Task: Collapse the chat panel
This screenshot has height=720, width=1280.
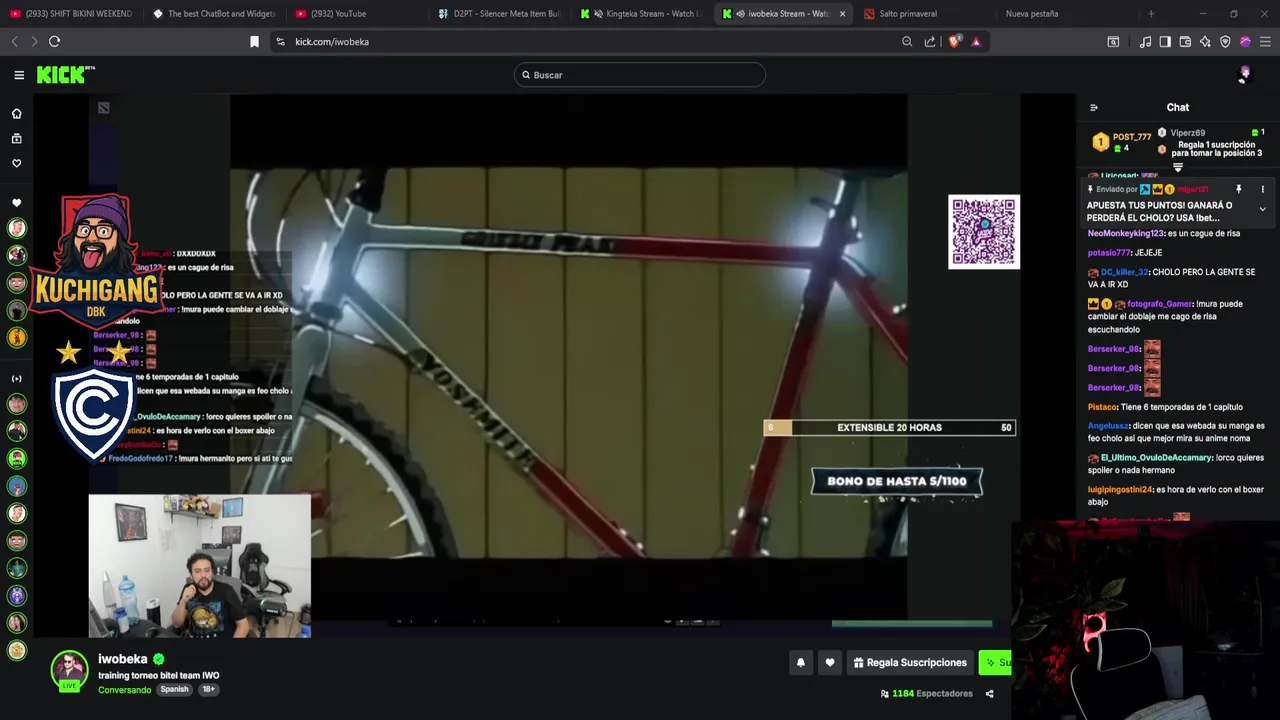Action: (1094, 108)
